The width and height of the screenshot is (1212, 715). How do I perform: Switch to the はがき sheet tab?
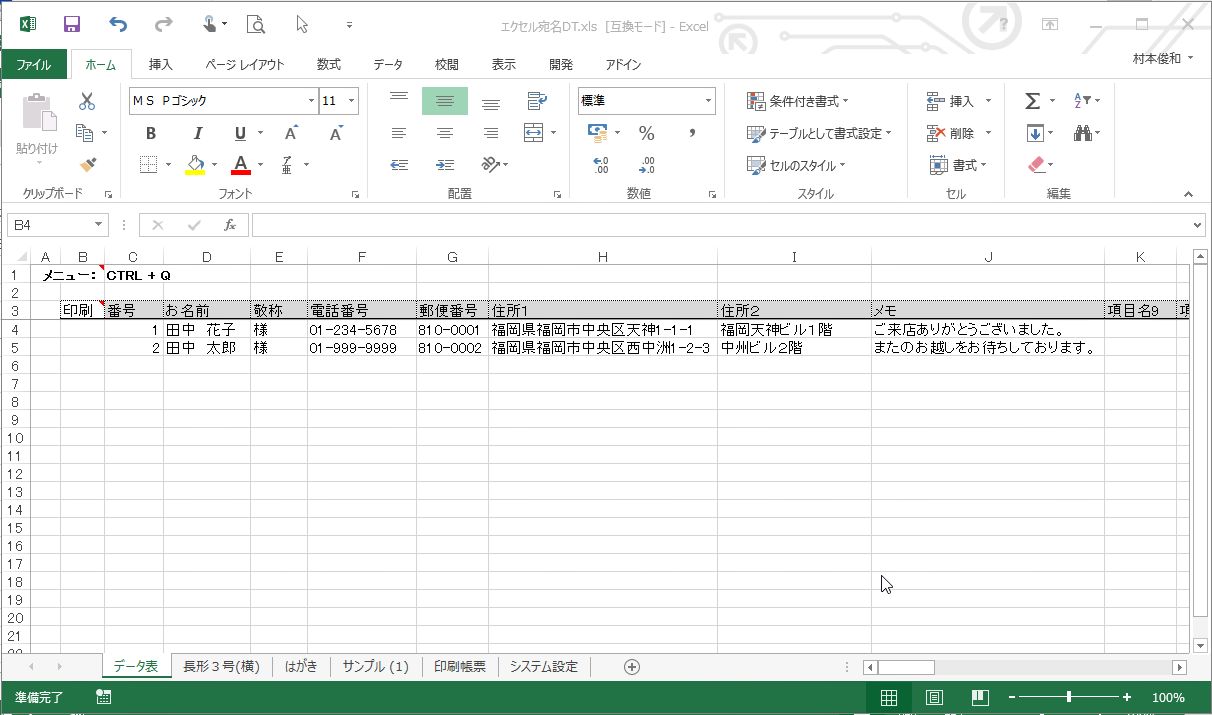(301, 666)
